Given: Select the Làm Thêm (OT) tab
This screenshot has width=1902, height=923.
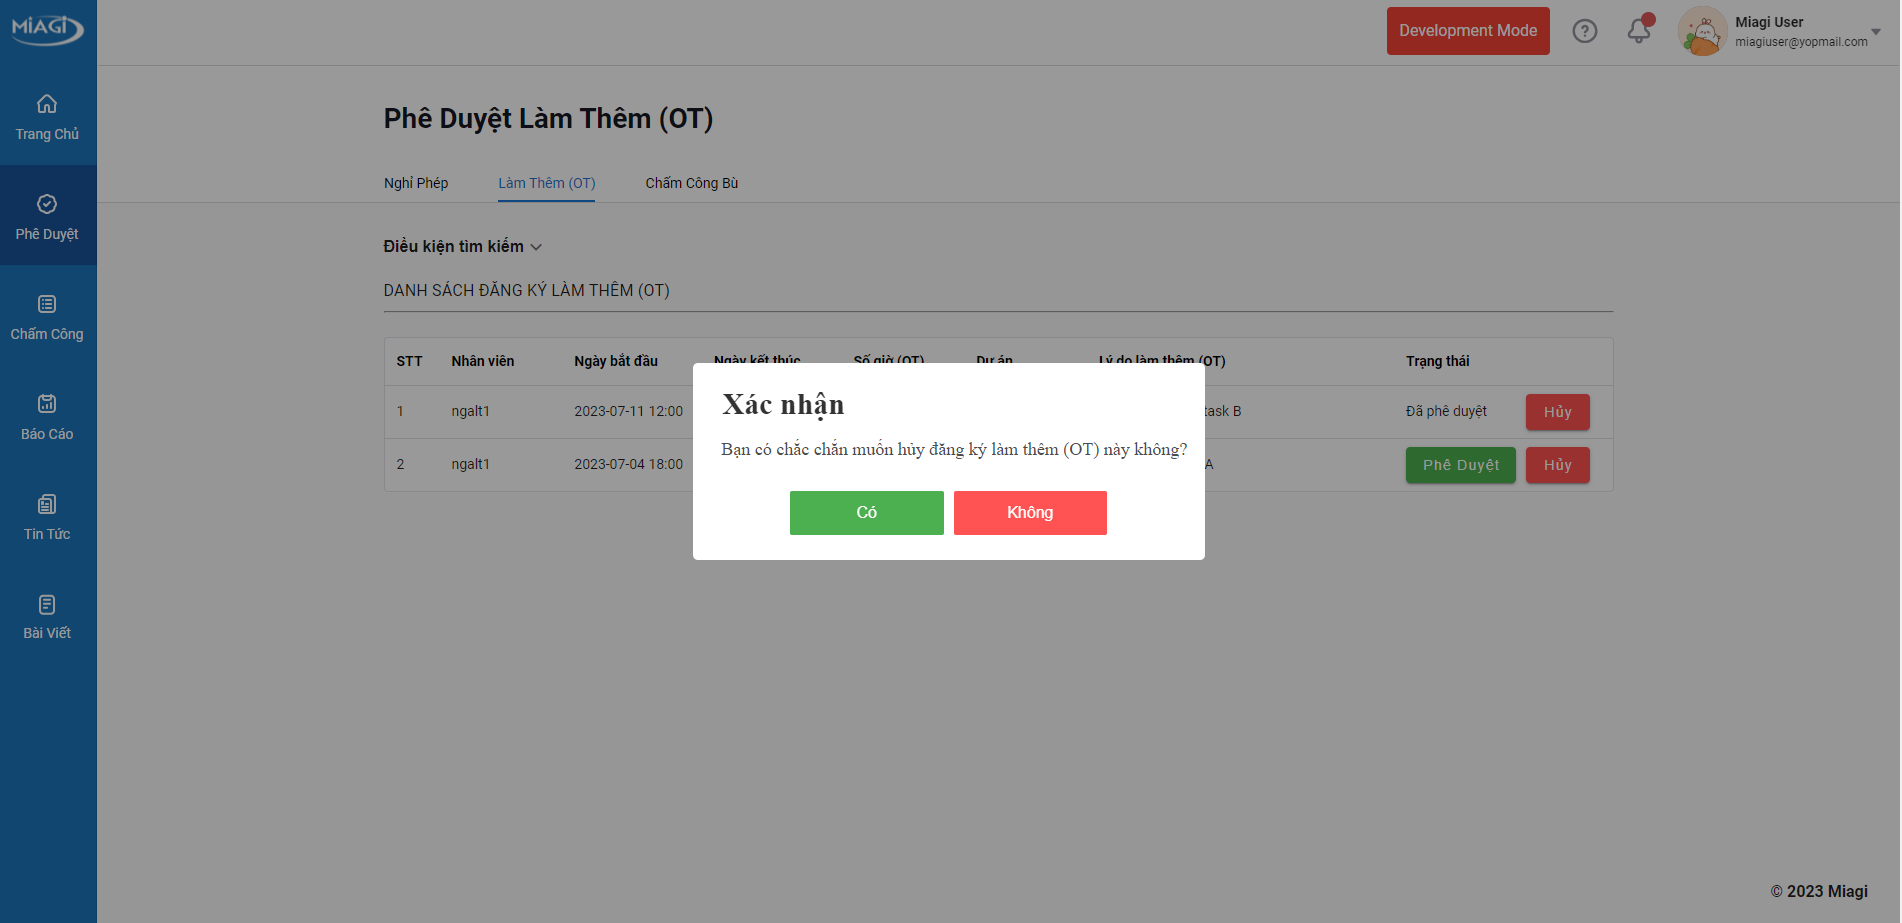Looking at the screenshot, I should click(546, 183).
